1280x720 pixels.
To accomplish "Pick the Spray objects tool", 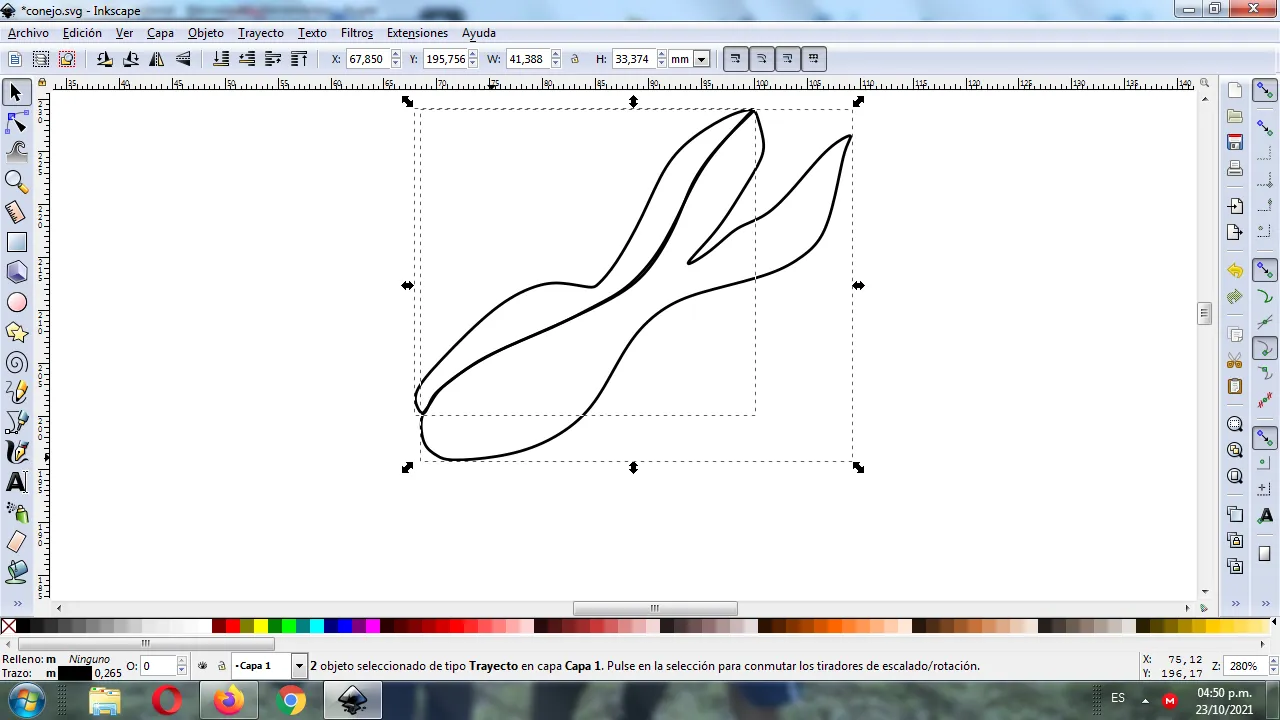I will pyautogui.click(x=16, y=512).
